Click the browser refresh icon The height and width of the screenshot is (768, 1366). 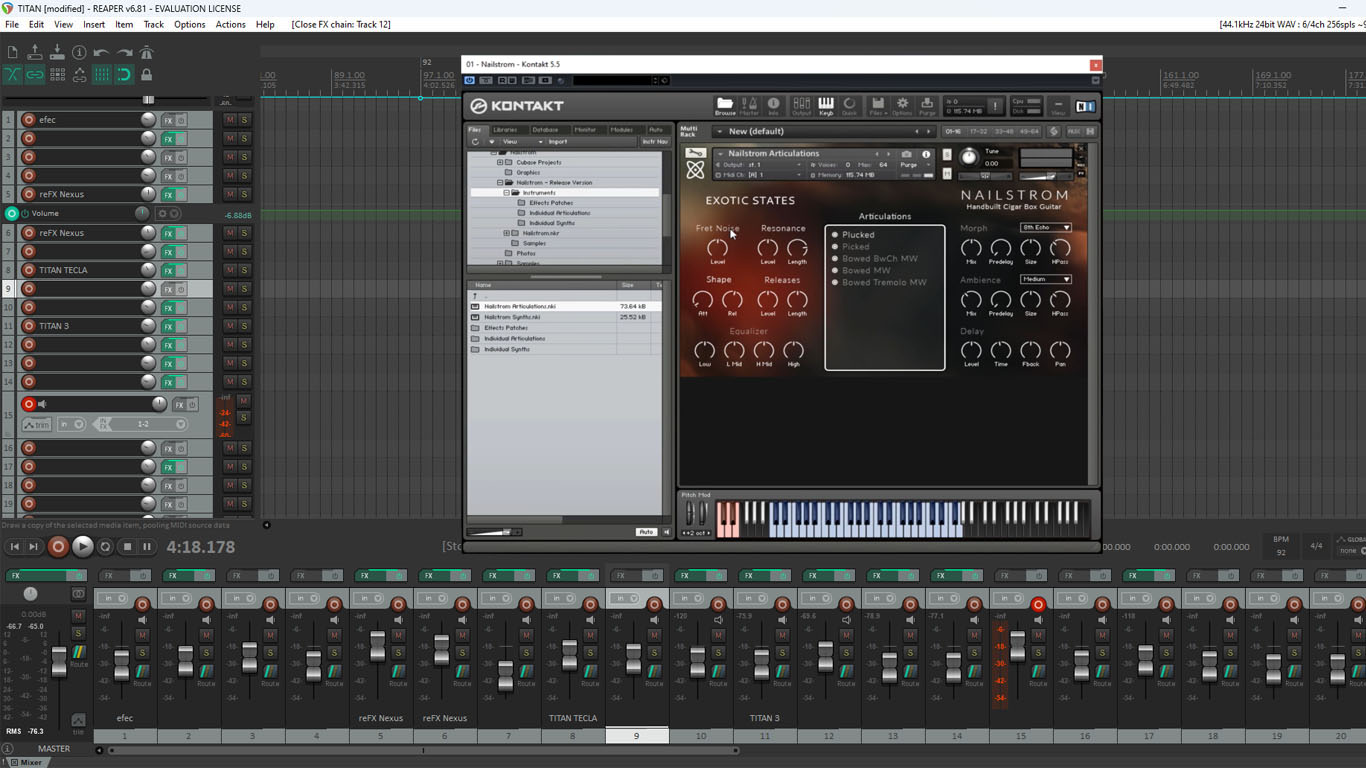pyautogui.click(x=476, y=142)
